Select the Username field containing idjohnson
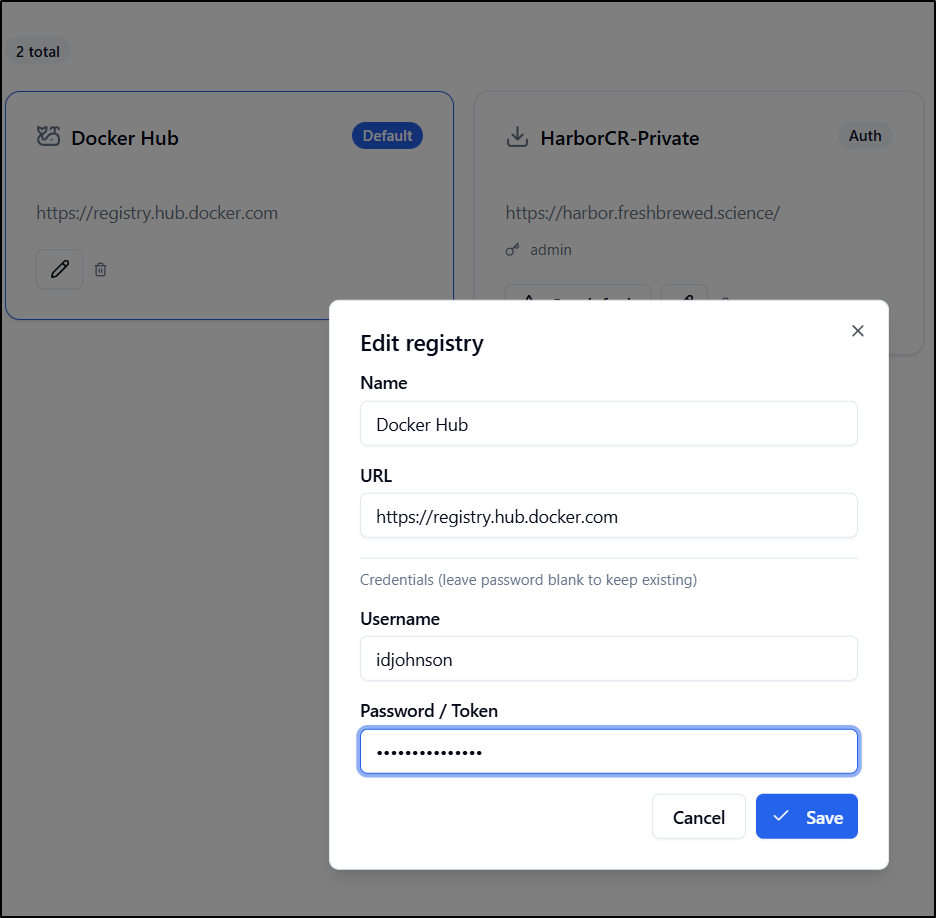 [x=608, y=659]
